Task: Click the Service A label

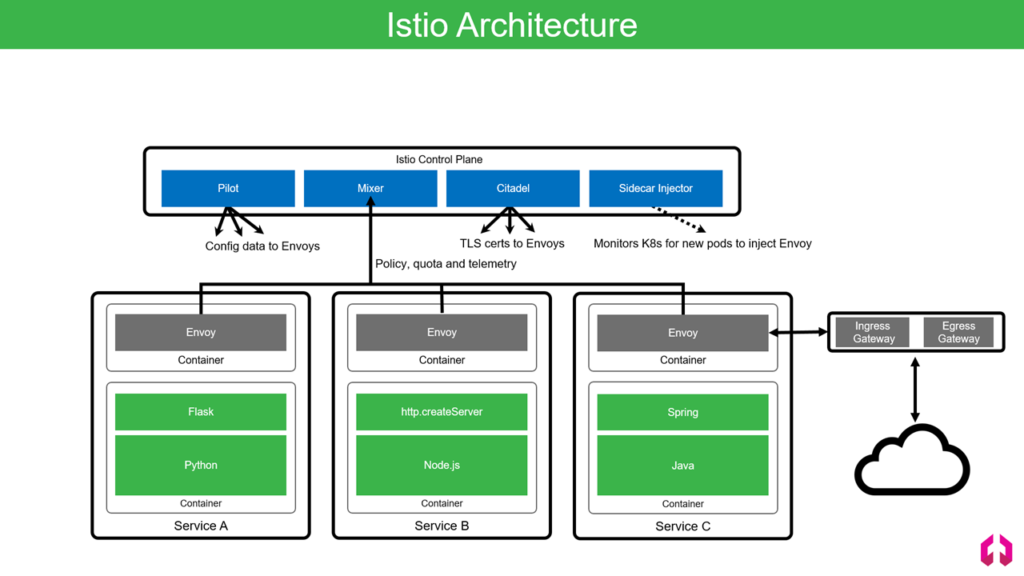Action: pyautogui.click(x=200, y=526)
